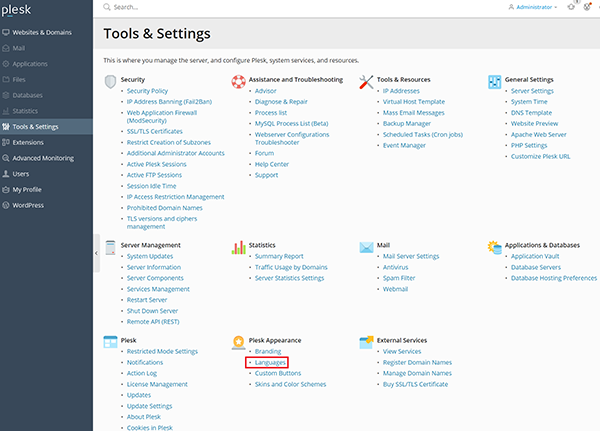Click the notifications icon in the top bar
600x431 pixels.
pos(571,7)
